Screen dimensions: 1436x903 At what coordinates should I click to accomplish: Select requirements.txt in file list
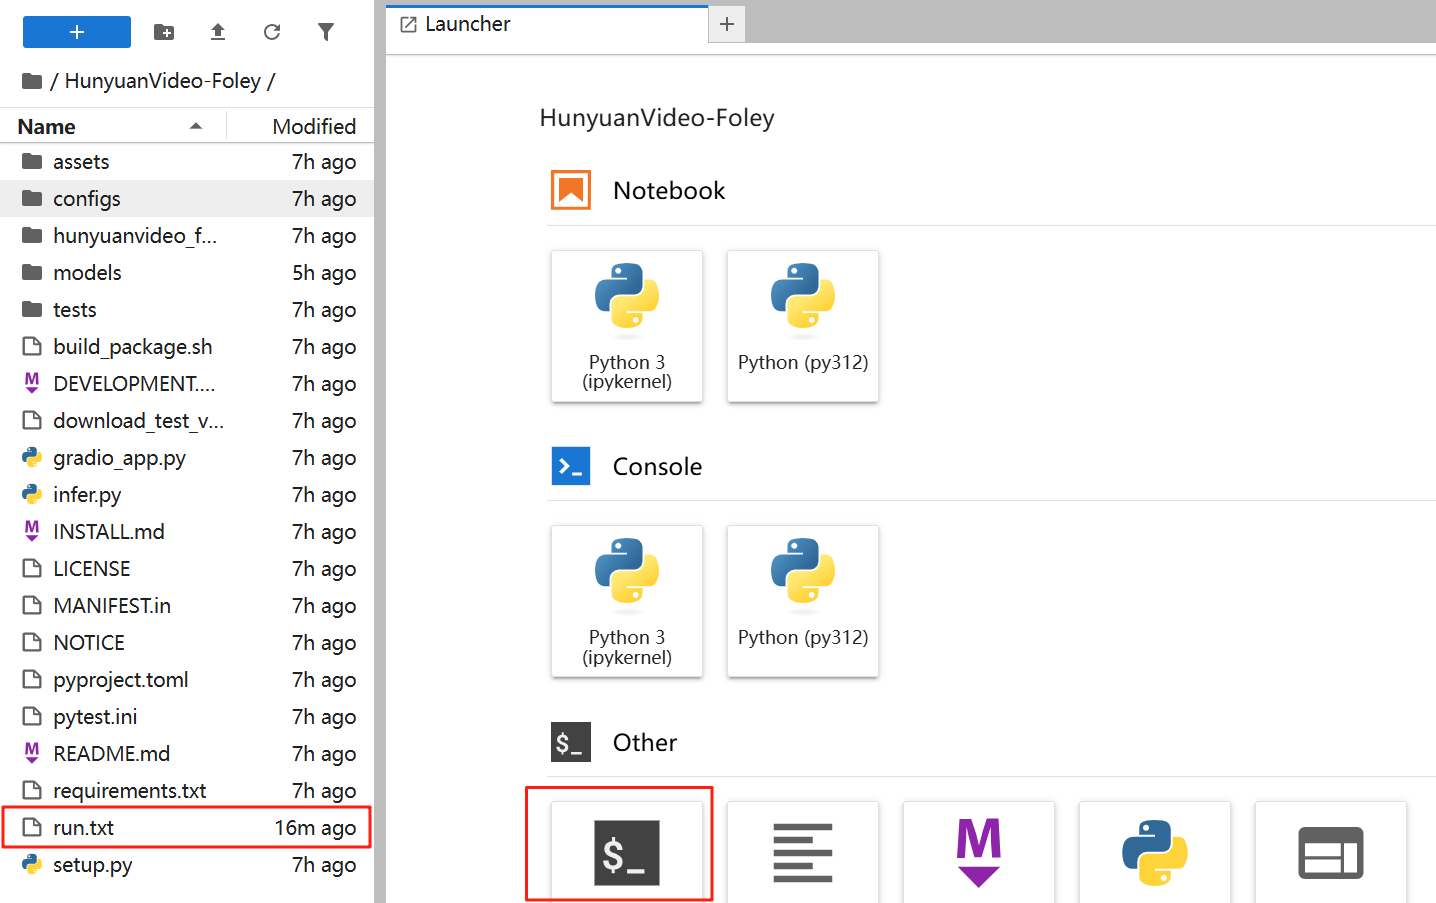(x=187, y=791)
